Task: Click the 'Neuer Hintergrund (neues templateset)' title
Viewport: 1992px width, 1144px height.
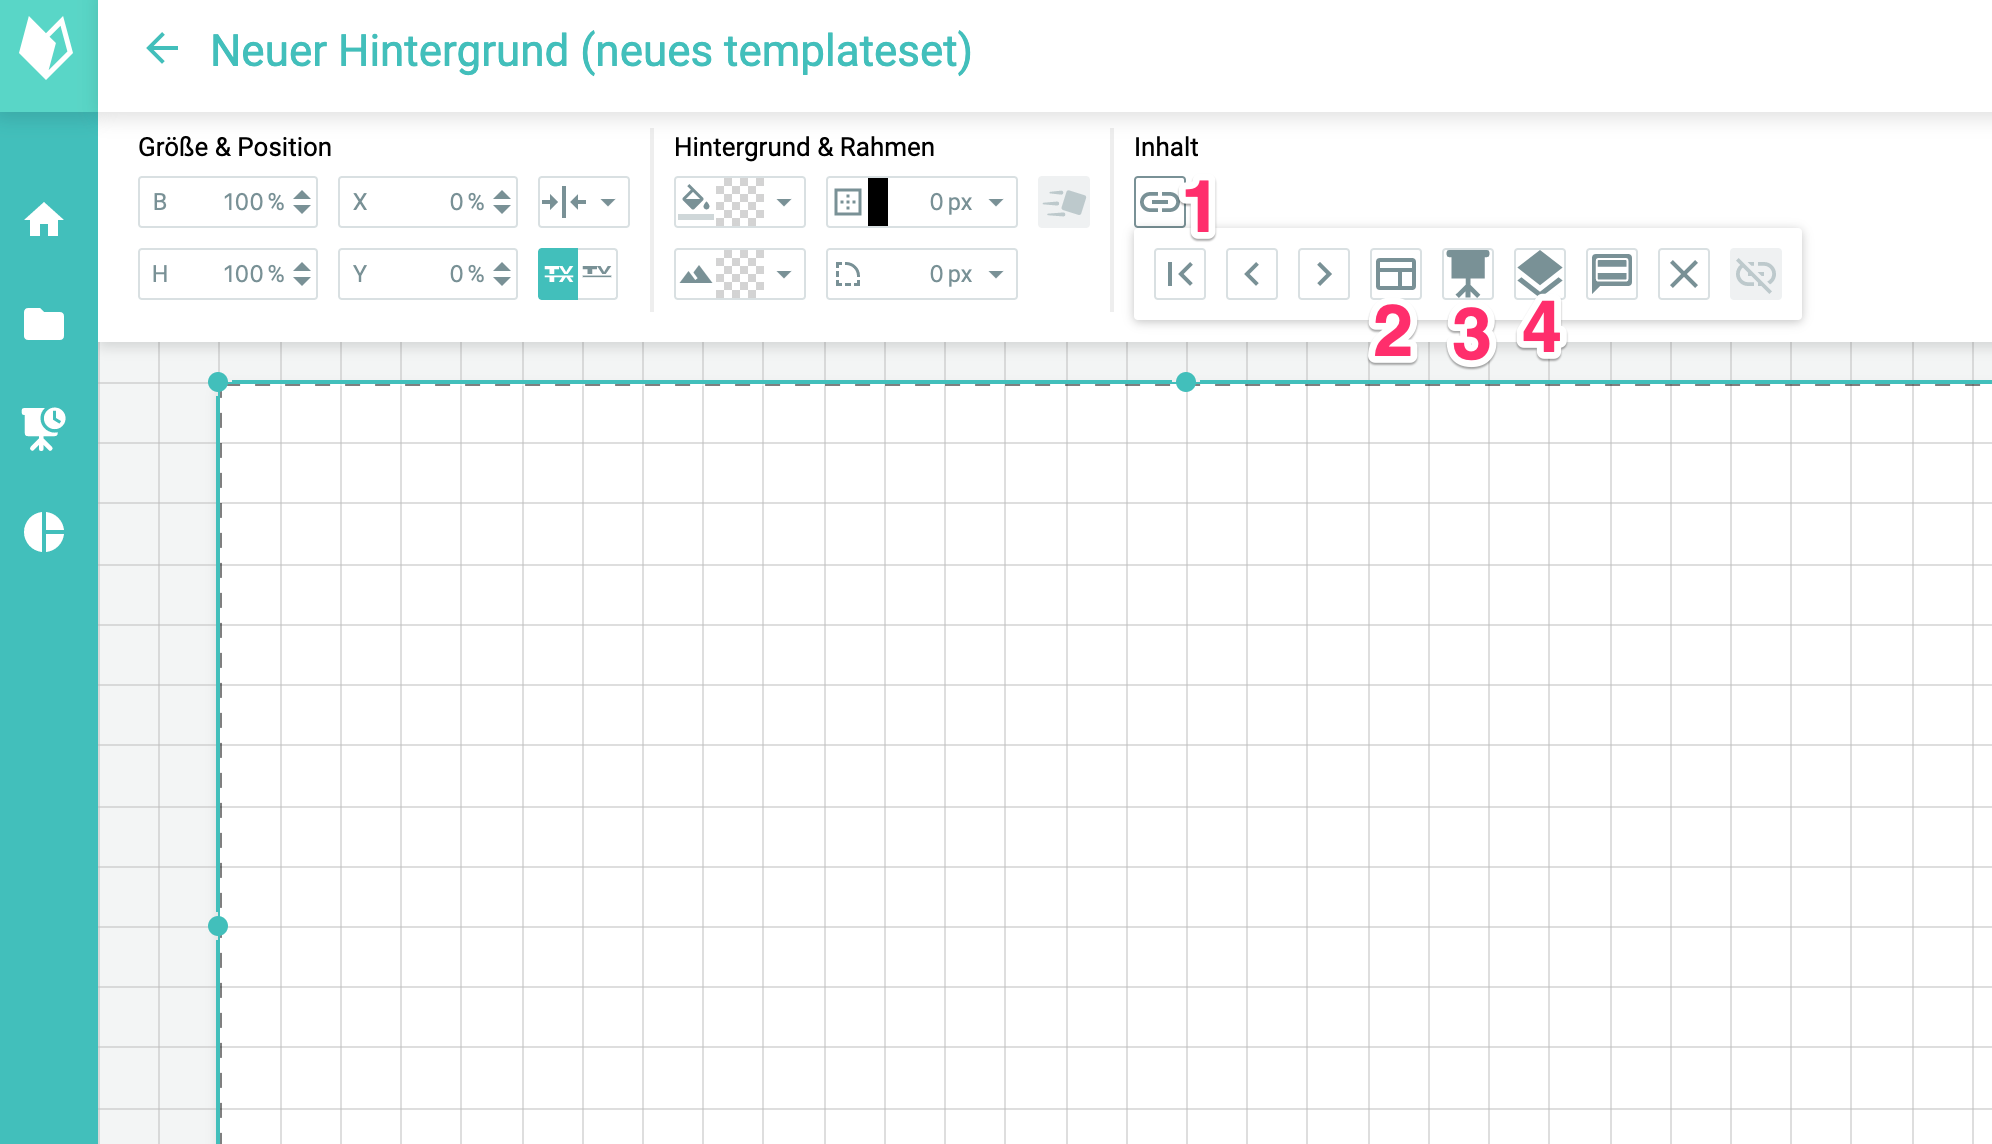Action: tap(591, 51)
